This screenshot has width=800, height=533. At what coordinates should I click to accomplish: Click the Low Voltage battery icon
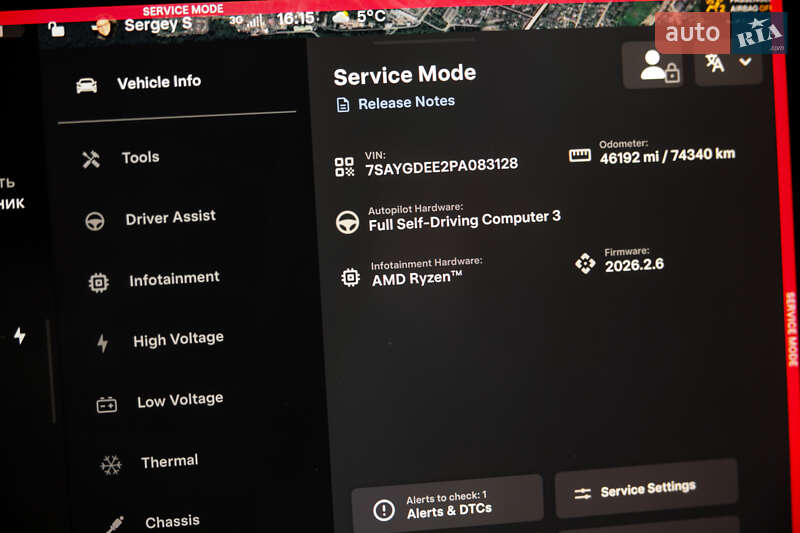pos(107,405)
